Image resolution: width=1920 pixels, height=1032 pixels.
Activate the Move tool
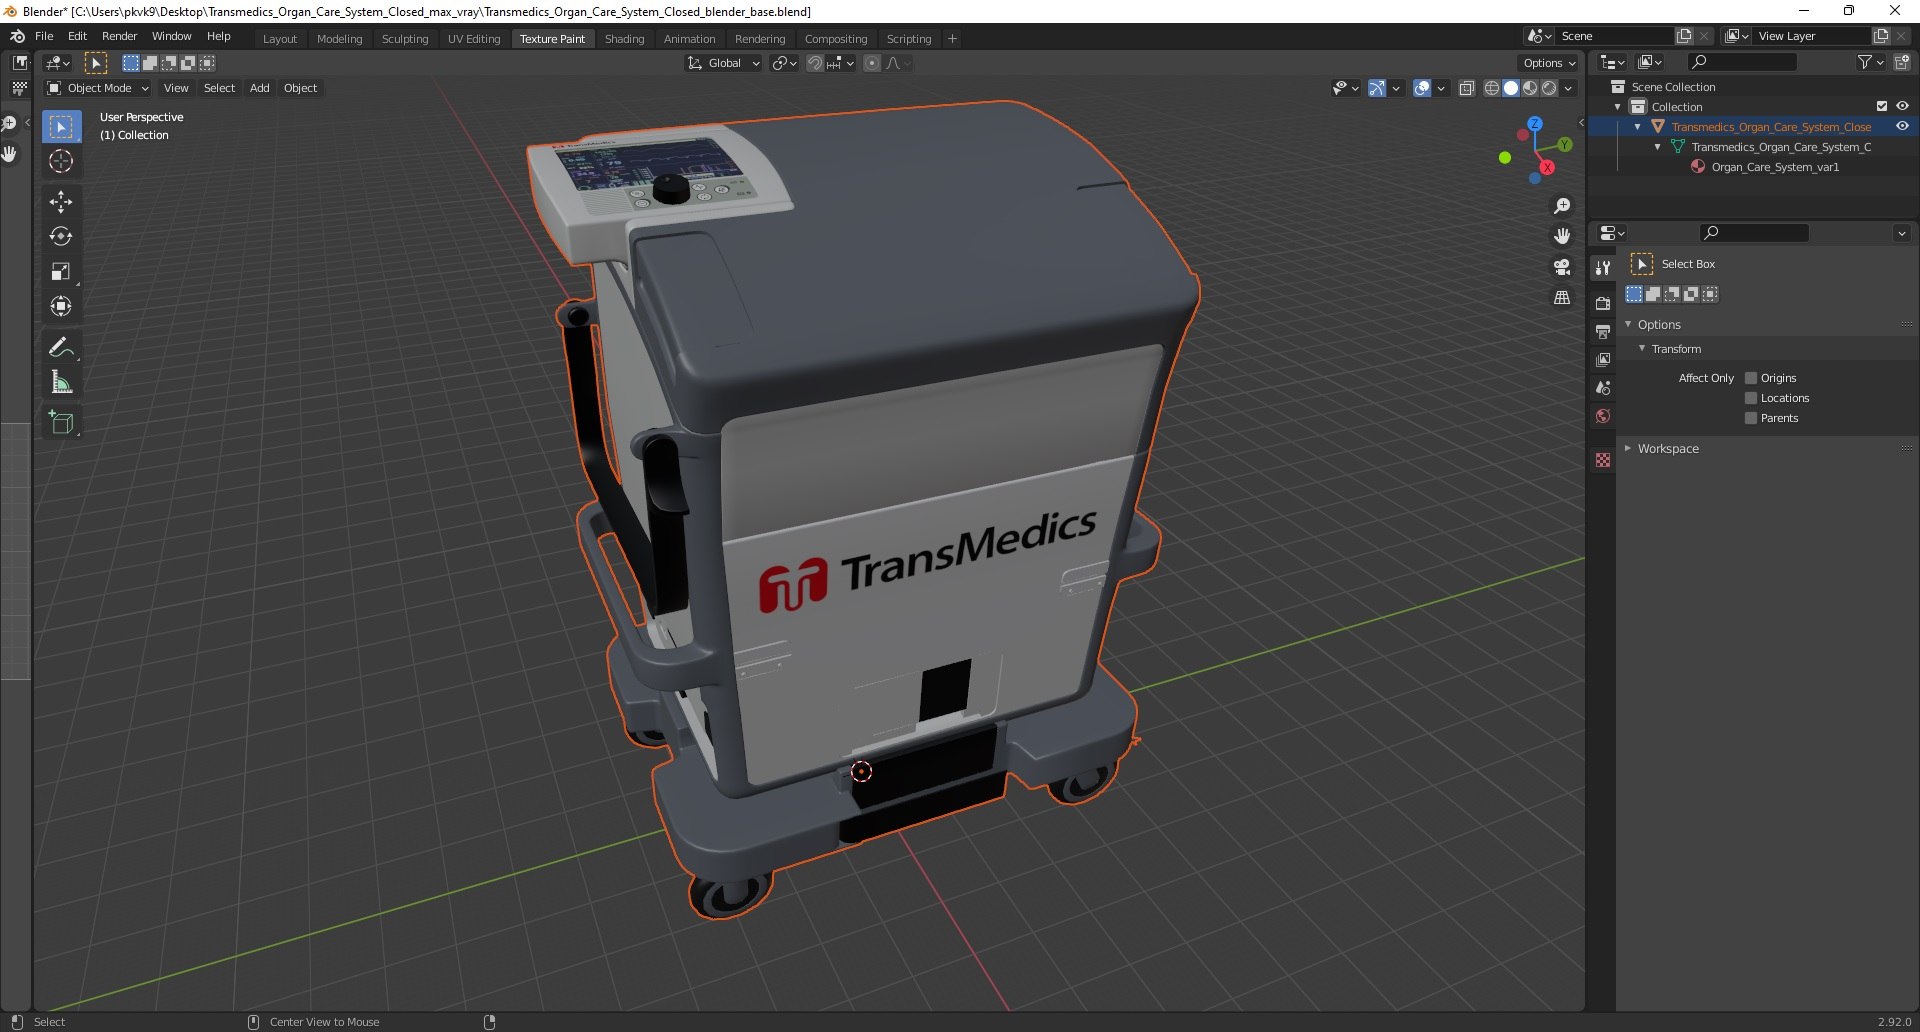[x=61, y=202]
